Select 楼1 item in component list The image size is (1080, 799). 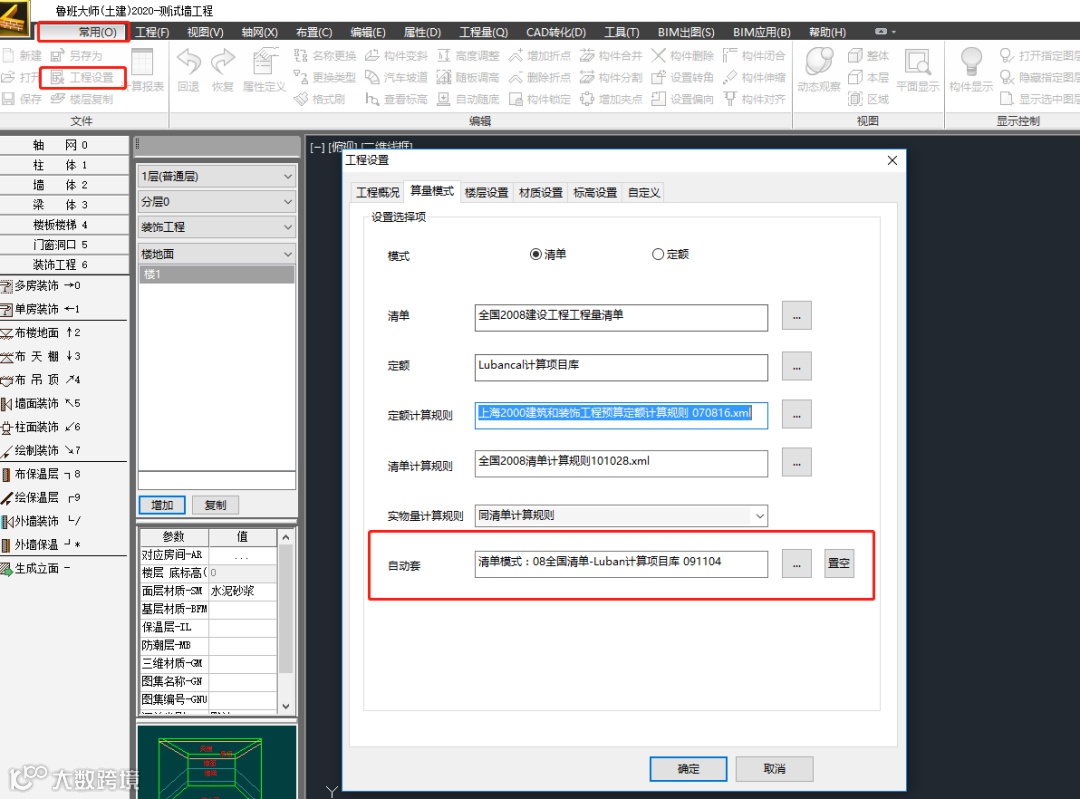click(217, 274)
